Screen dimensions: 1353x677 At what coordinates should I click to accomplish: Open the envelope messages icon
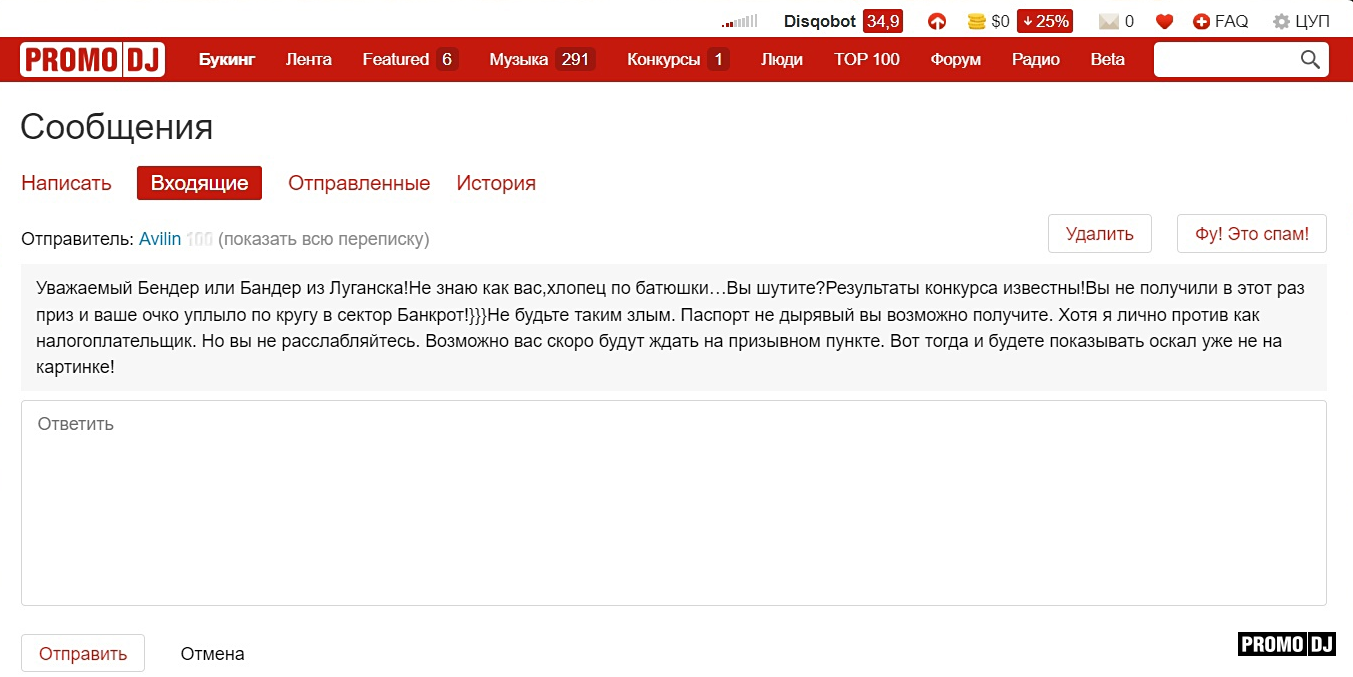[1109, 21]
